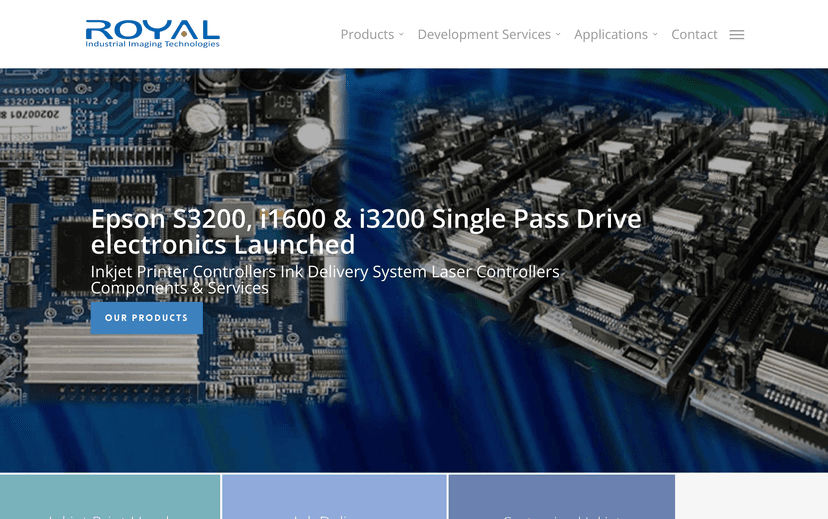Open the teal Inkjet Print Head card
828x519 pixels.
coord(110,497)
